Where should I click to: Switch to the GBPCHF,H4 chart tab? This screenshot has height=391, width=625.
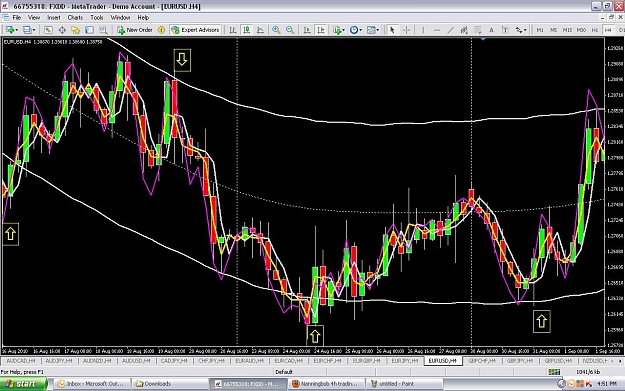(x=482, y=361)
